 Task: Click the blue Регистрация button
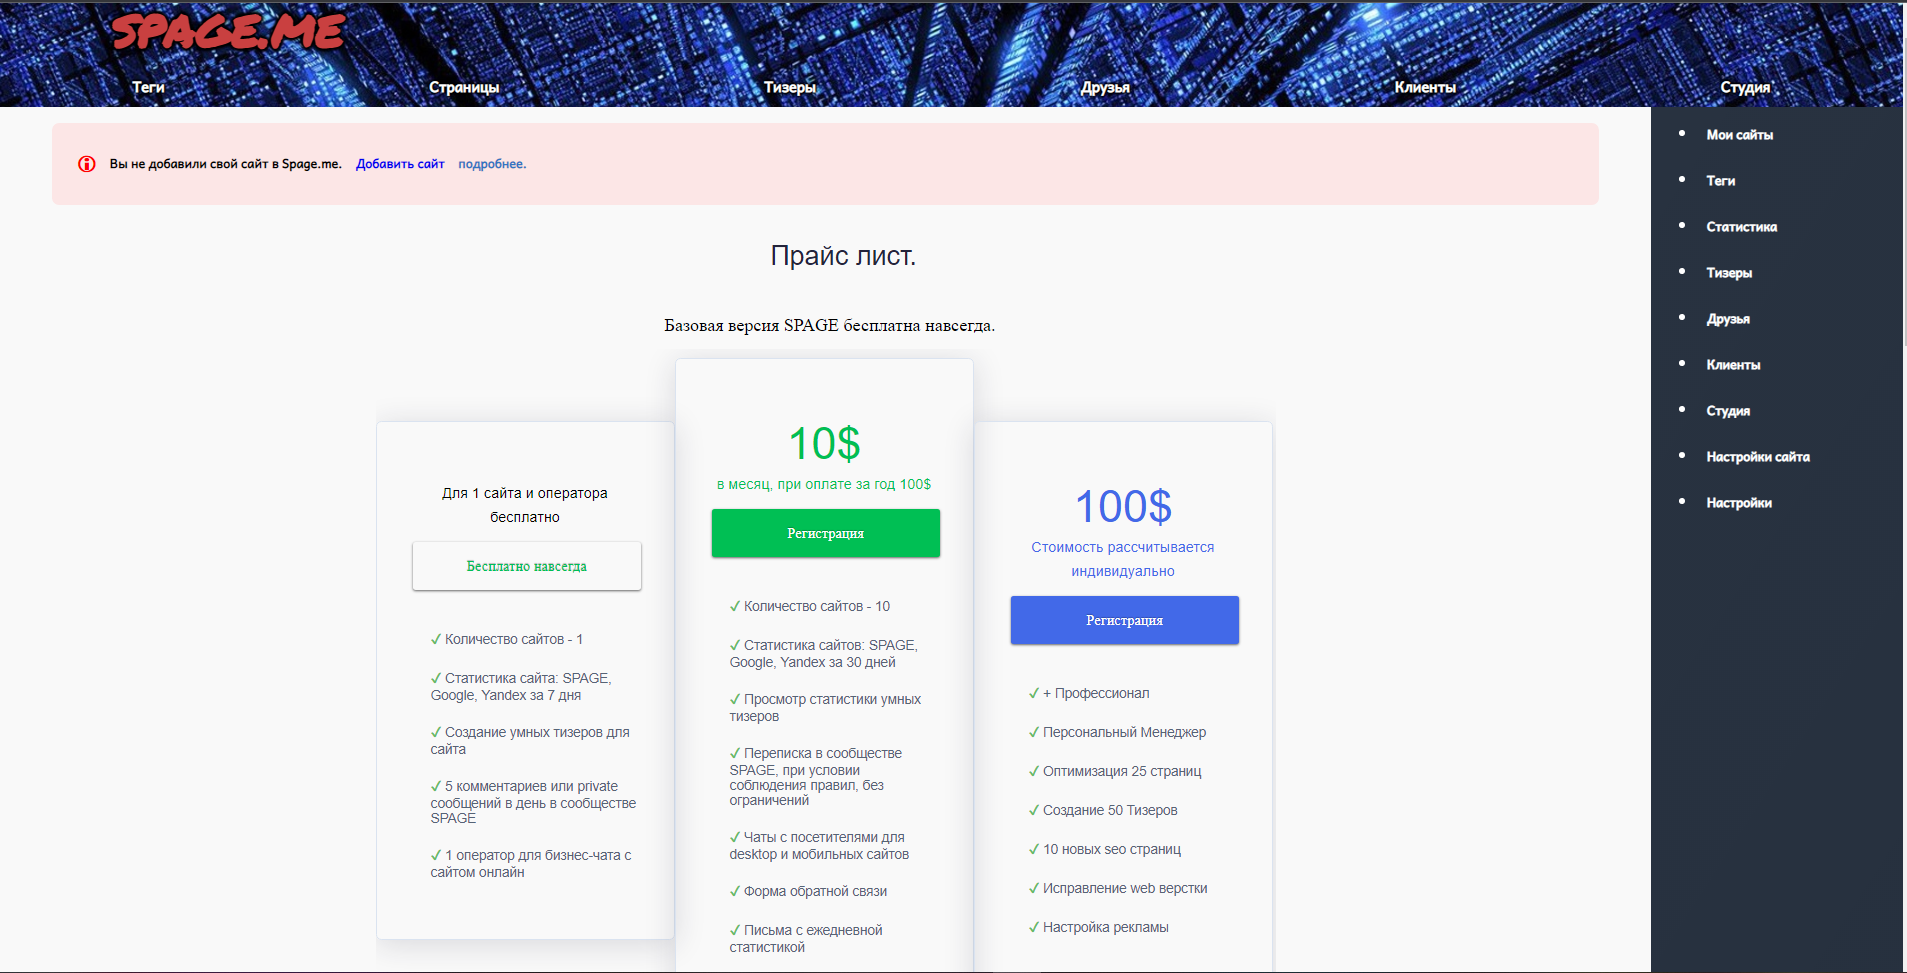tap(1124, 620)
